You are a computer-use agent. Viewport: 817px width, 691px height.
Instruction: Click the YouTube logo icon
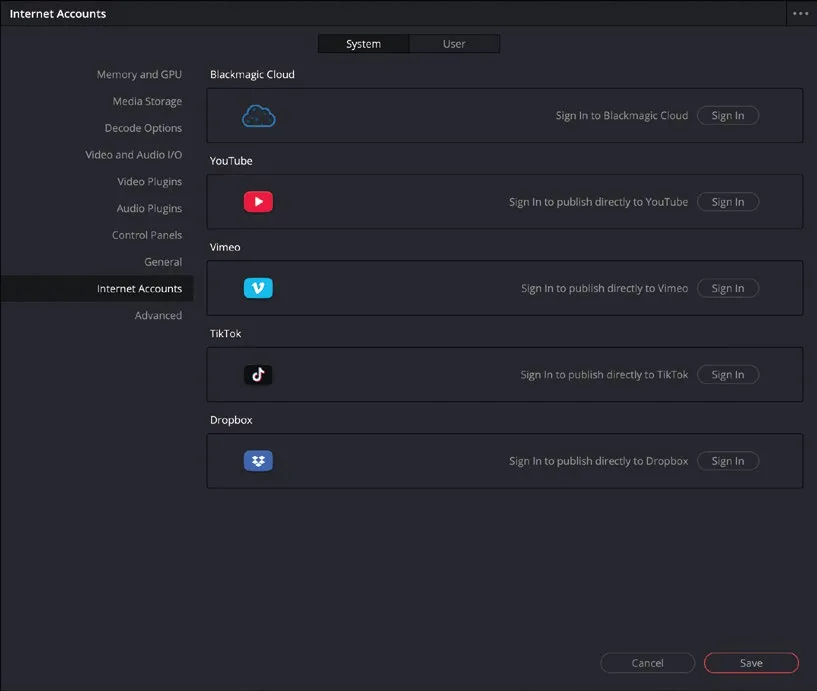click(258, 202)
